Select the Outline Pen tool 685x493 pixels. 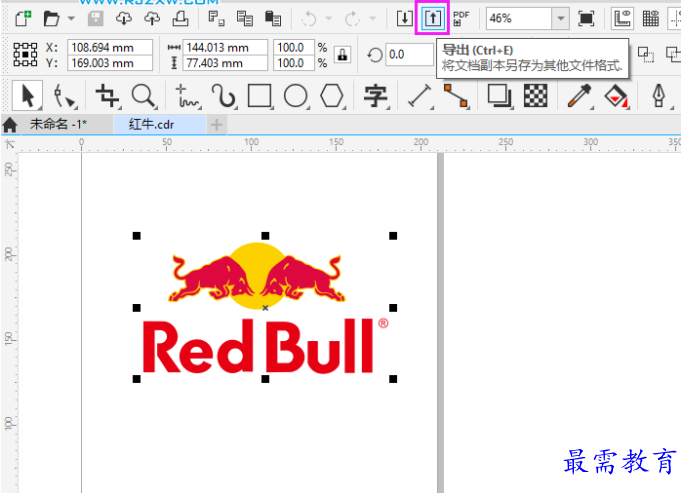pyautogui.click(x=660, y=96)
